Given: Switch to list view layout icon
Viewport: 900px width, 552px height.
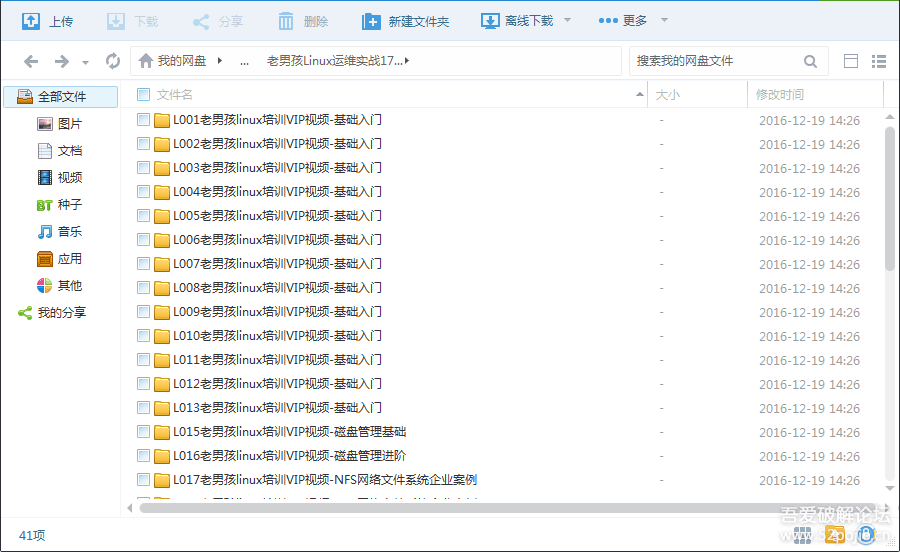Looking at the screenshot, I should pyautogui.click(x=879, y=61).
